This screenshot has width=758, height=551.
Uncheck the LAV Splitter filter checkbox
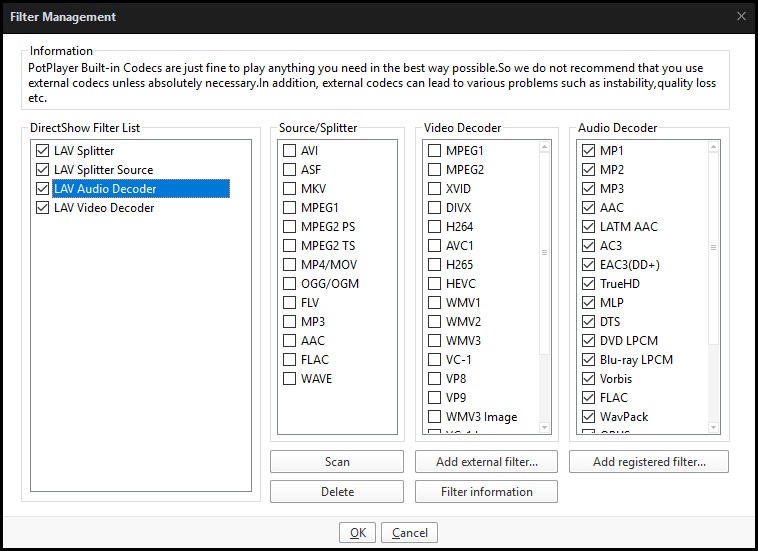pyautogui.click(x=43, y=151)
